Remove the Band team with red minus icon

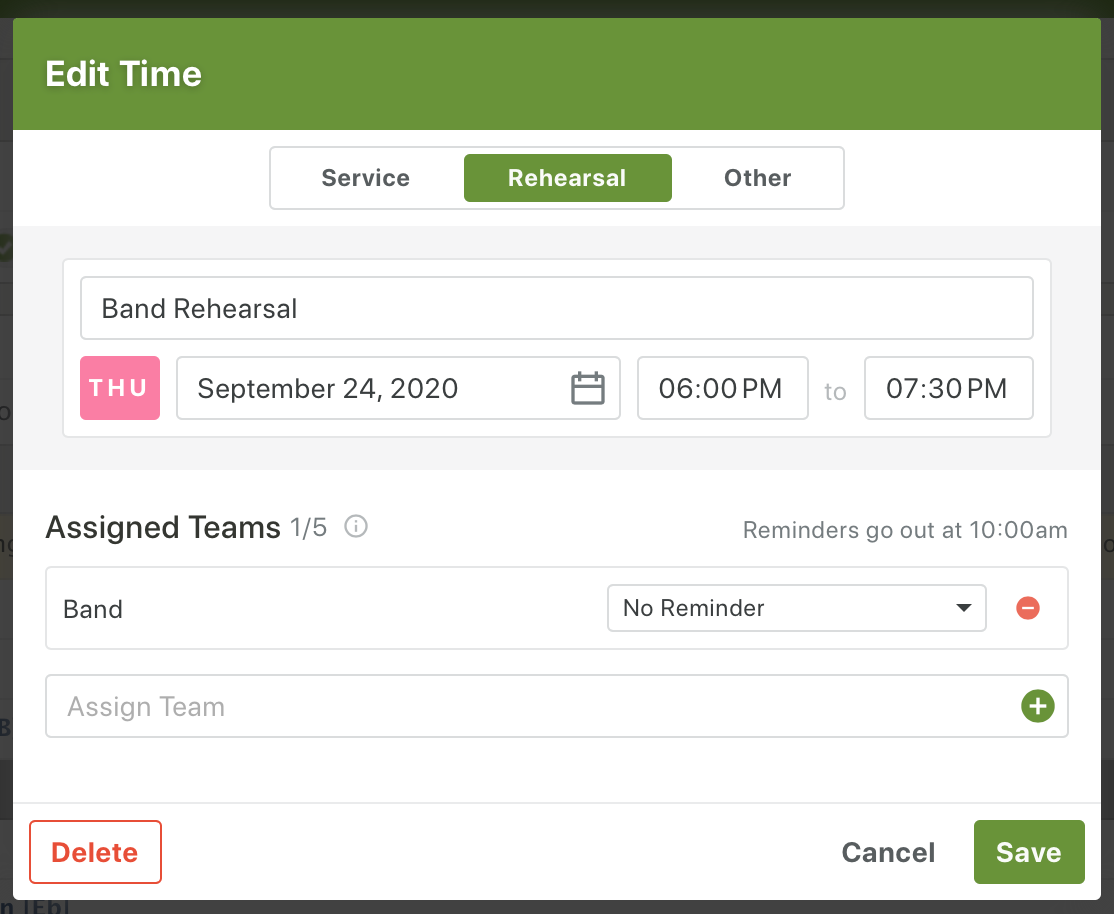[x=1027, y=608]
